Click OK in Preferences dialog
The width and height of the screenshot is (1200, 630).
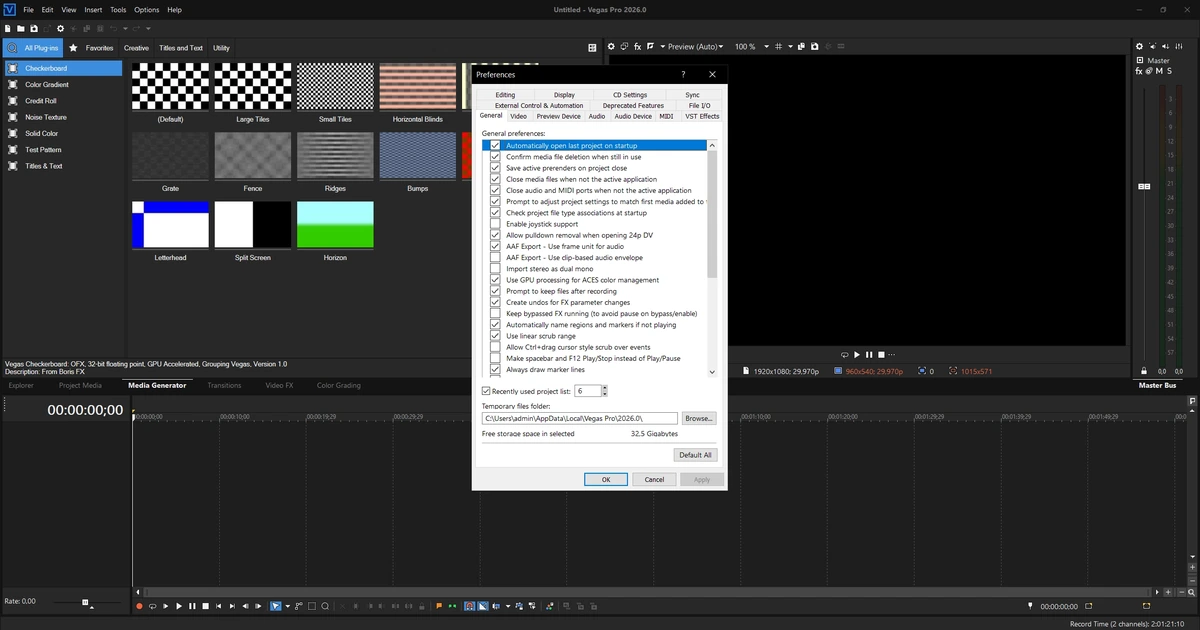[606, 479]
